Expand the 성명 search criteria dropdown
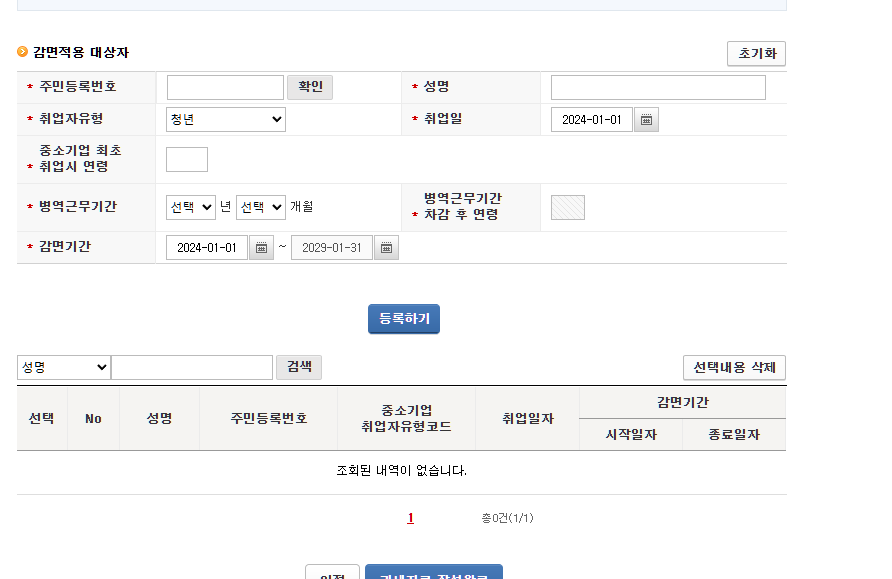 pos(64,368)
